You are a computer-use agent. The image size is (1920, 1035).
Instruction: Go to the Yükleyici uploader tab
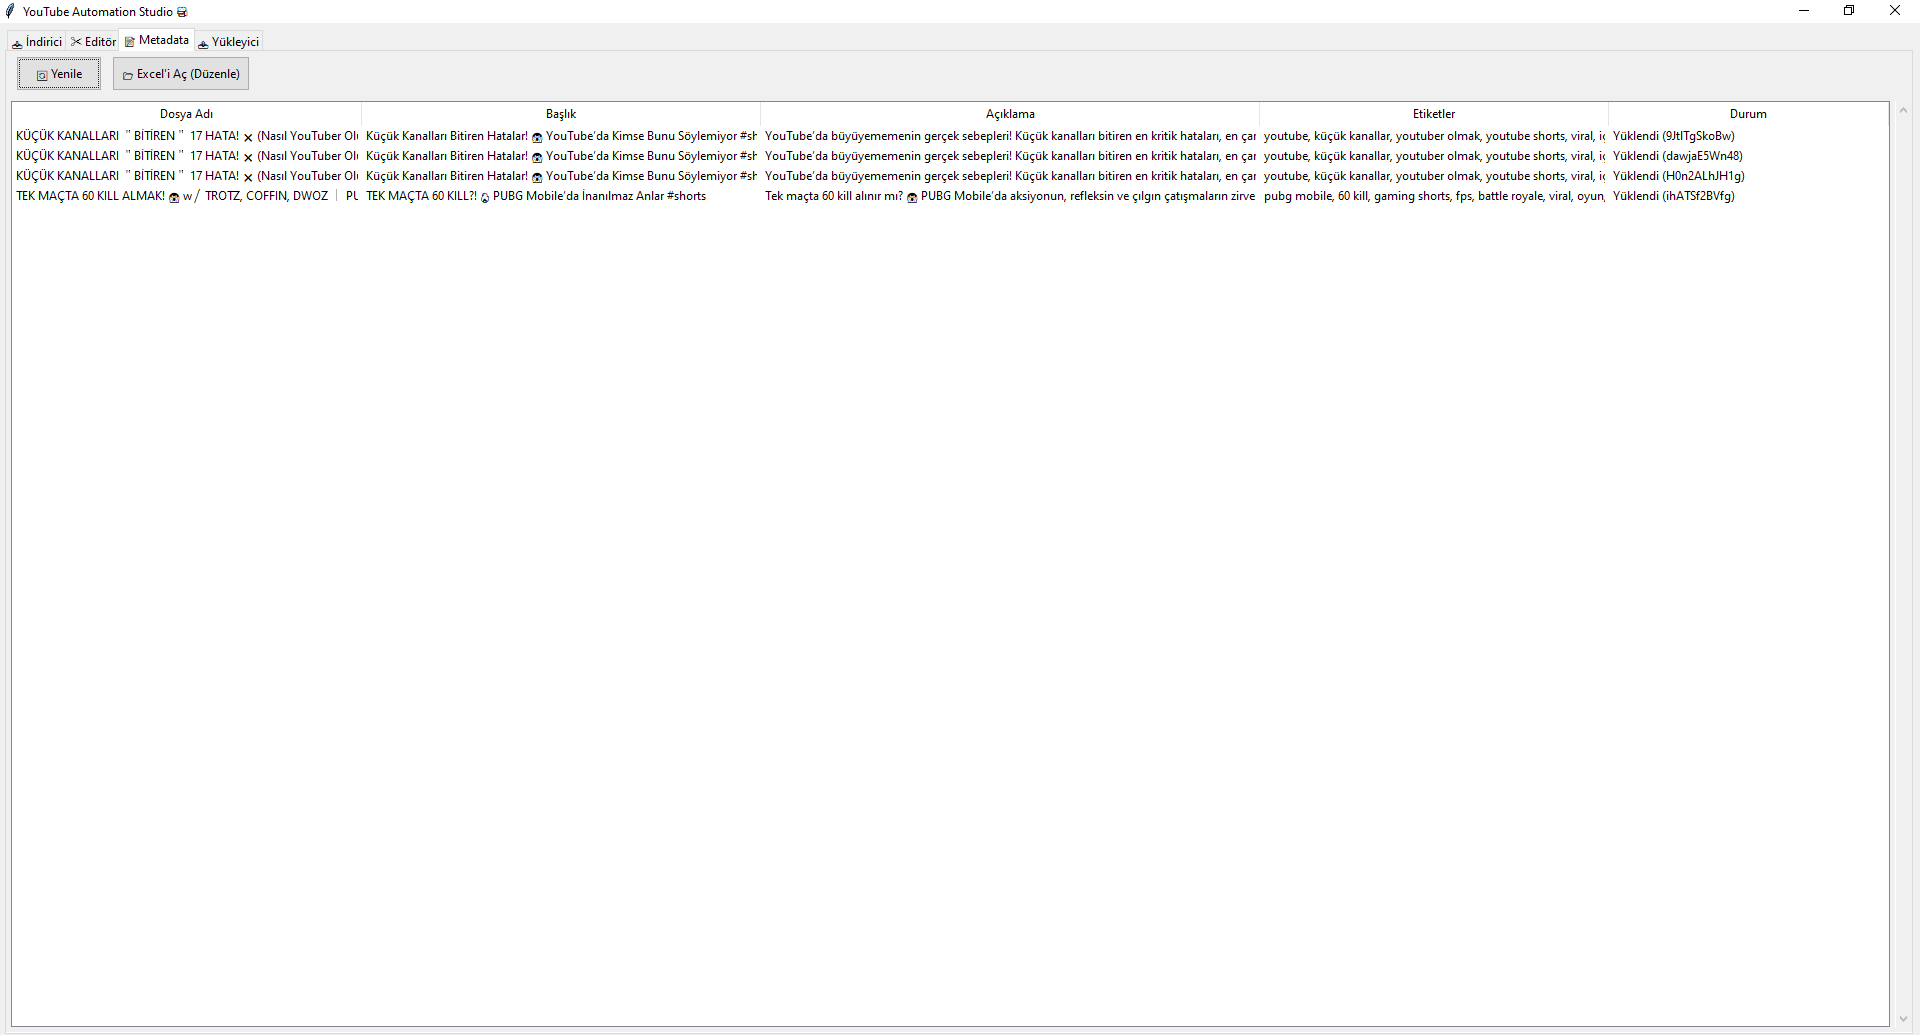point(229,42)
